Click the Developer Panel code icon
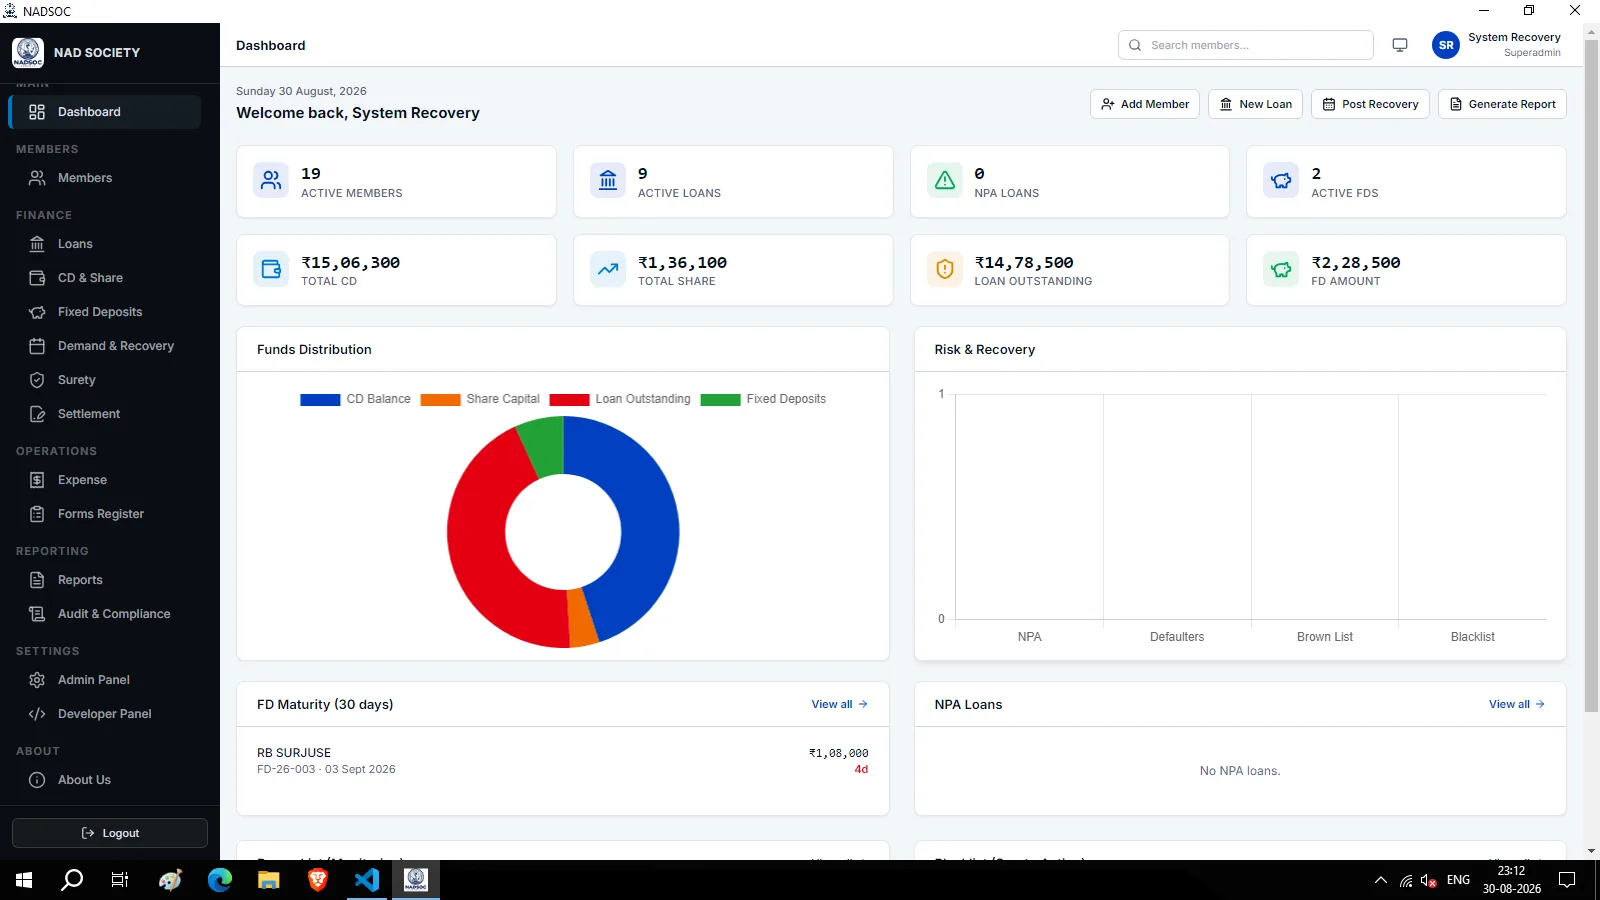 tap(37, 714)
